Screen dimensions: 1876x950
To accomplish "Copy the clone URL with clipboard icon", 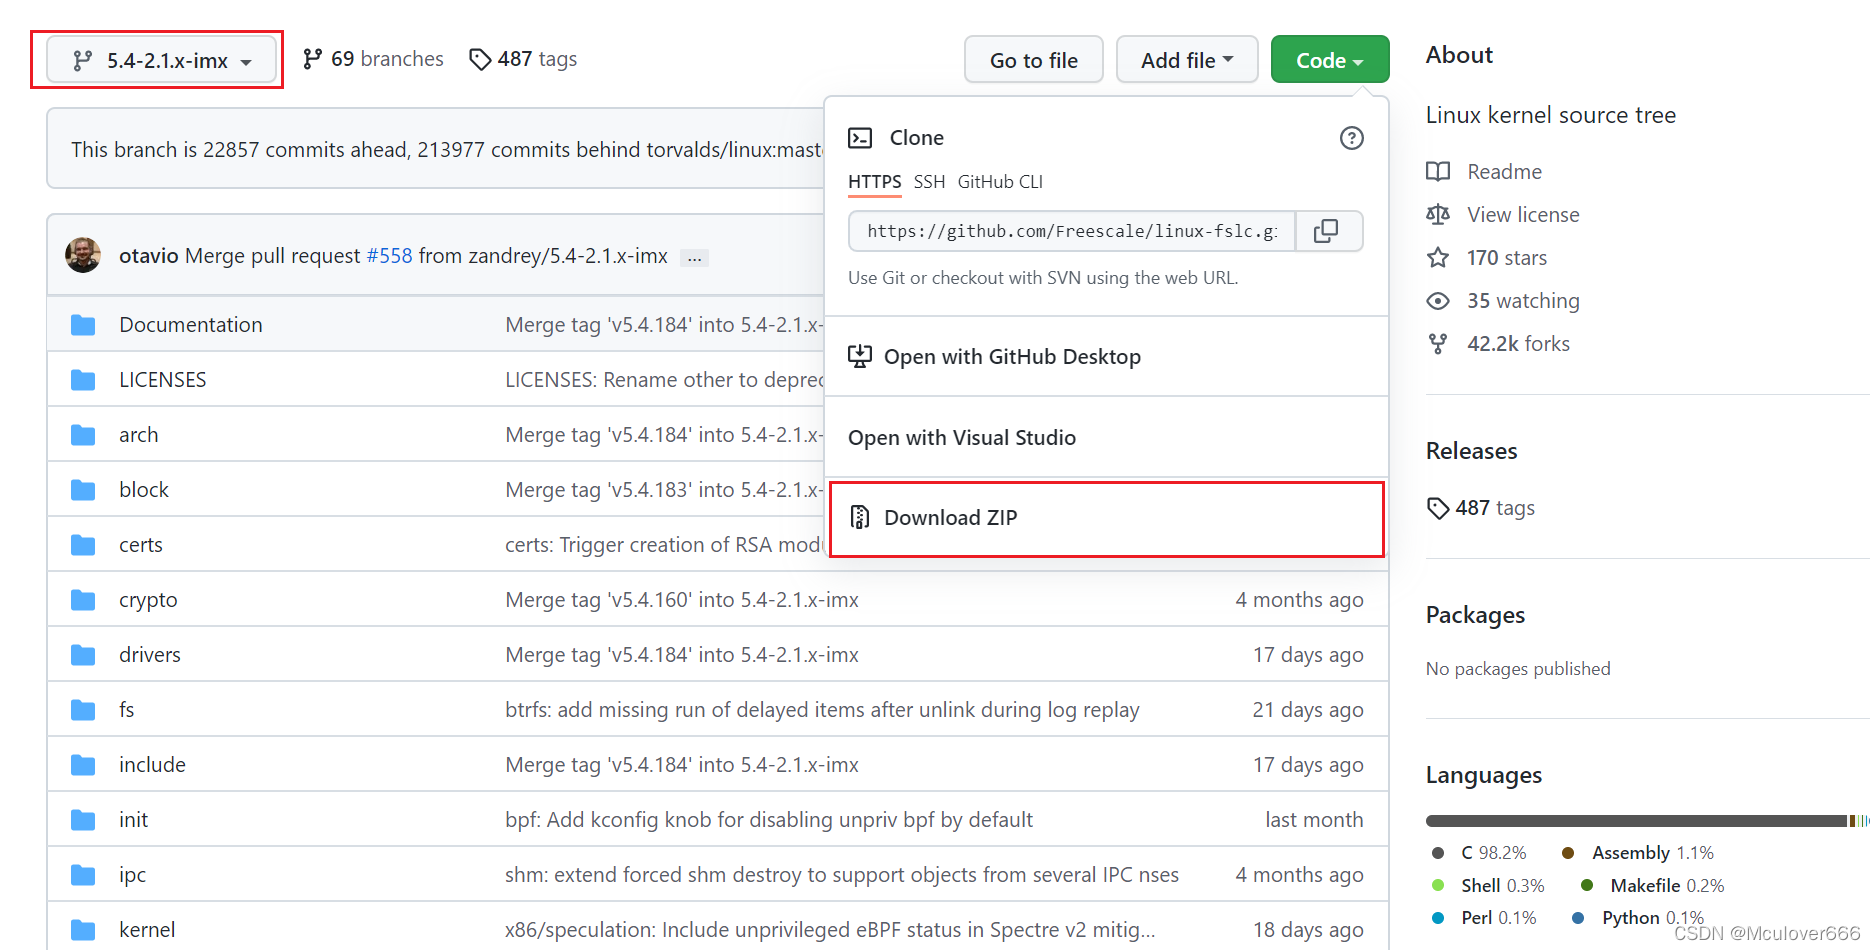I will coord(1329,231).
